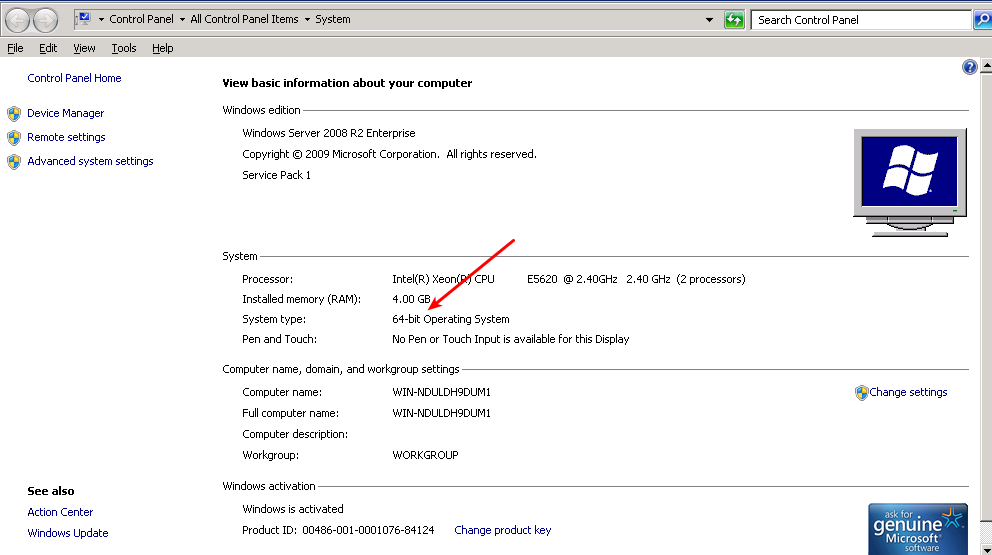Click the Windows logo monitor image

910,183
